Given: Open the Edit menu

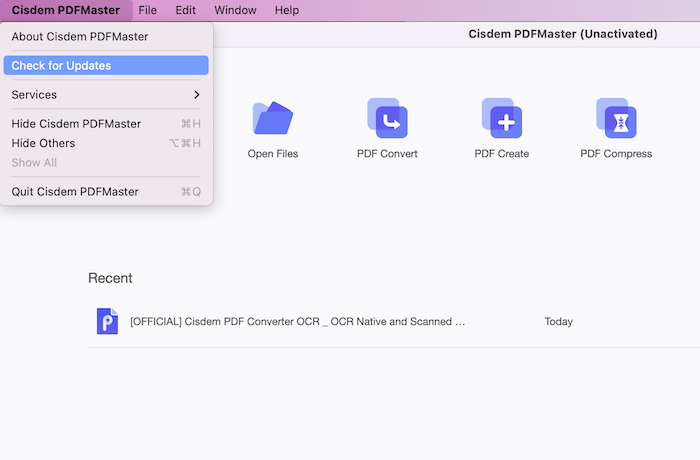Looking at the screenshot, I should click(x=185, y=10).
